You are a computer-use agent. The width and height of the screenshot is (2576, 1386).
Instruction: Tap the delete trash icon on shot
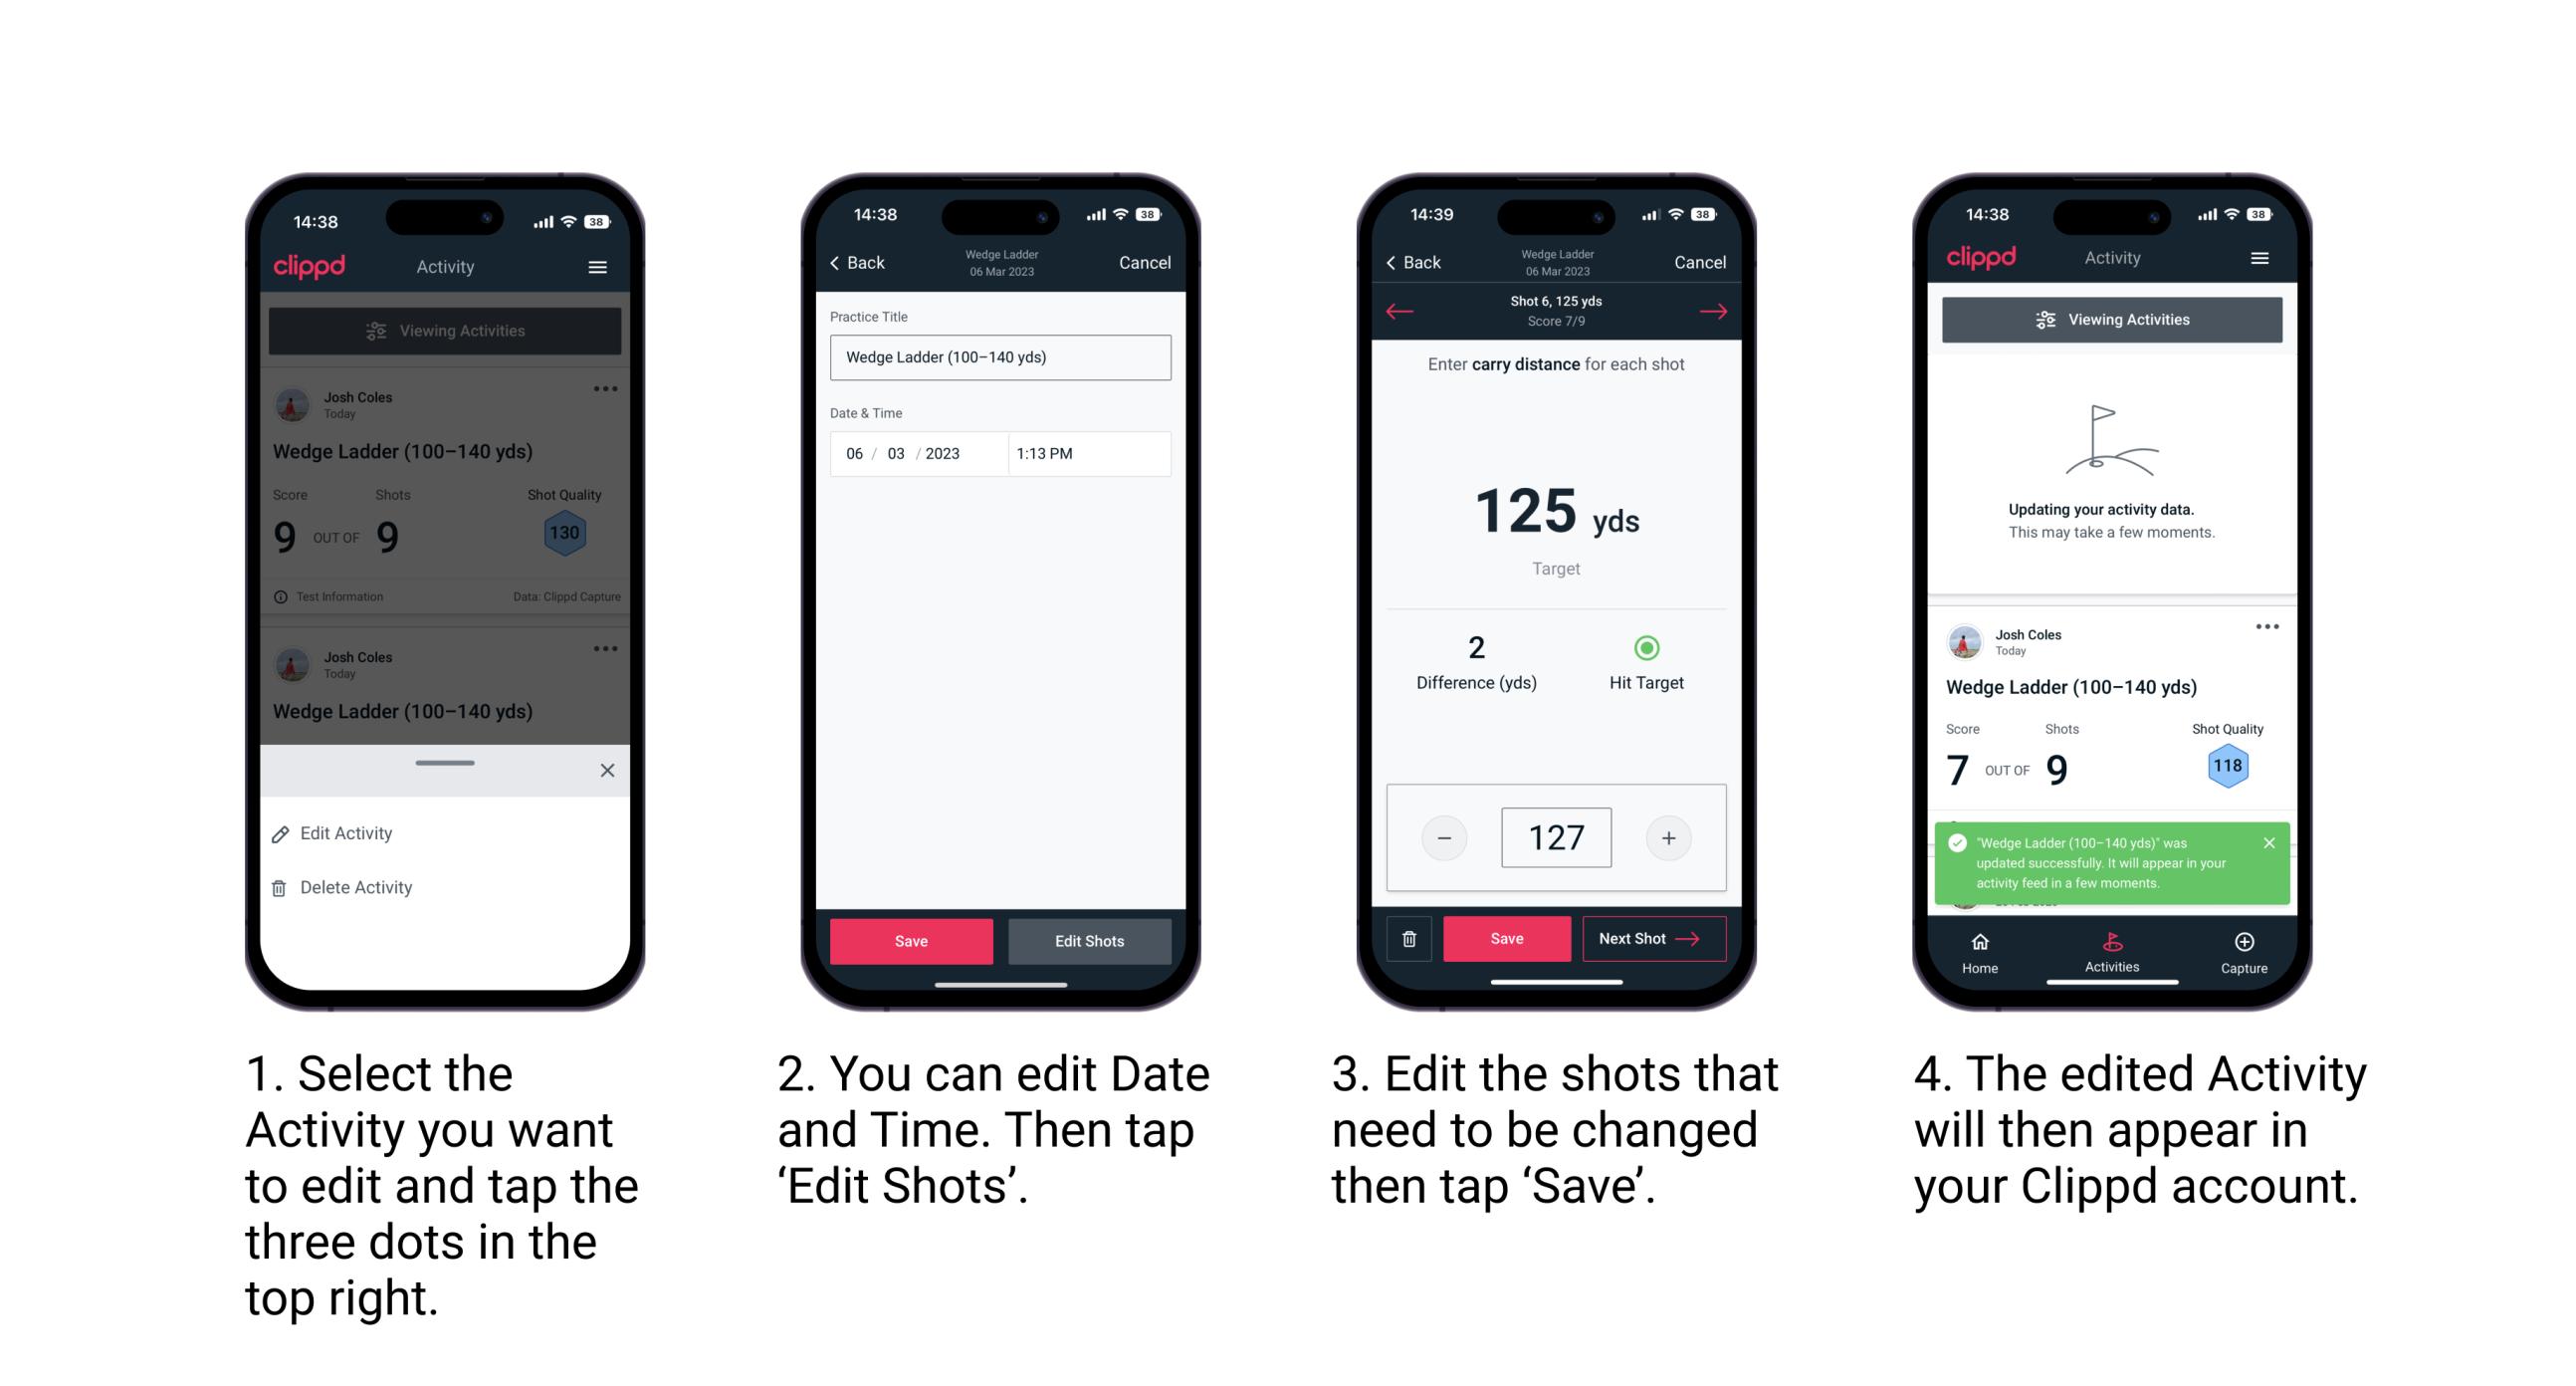1405,937
